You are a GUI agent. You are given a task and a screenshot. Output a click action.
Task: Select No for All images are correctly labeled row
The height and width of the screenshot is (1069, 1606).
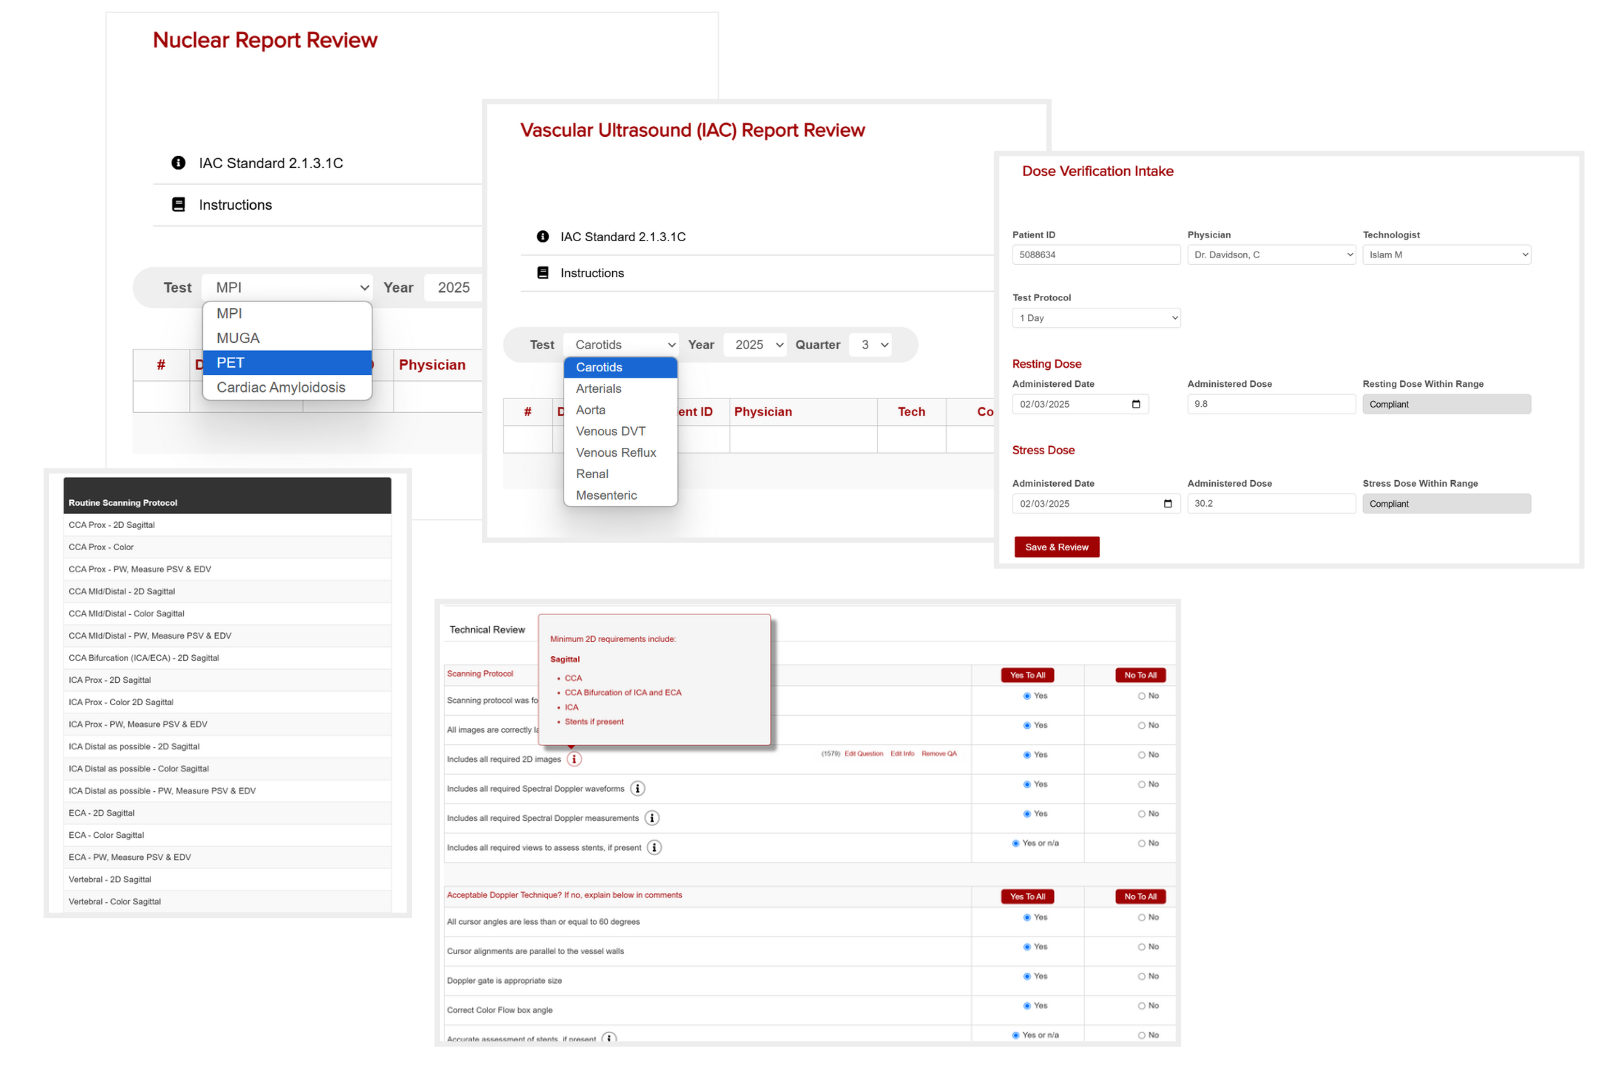coord(1141,725)
